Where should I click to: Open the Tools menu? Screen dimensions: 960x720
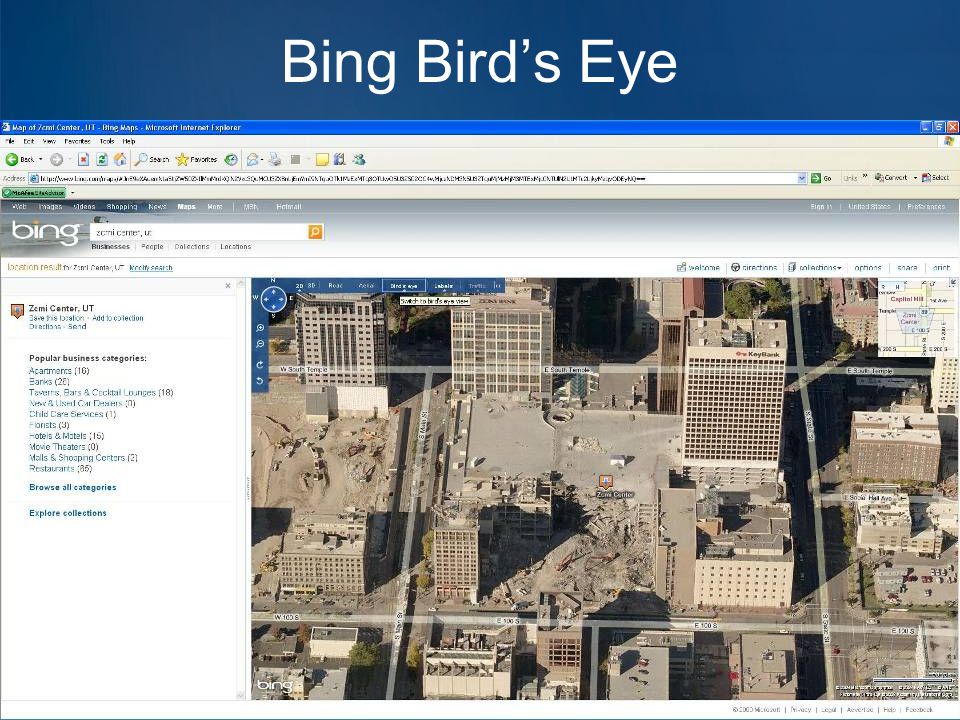tap(107, 141)
